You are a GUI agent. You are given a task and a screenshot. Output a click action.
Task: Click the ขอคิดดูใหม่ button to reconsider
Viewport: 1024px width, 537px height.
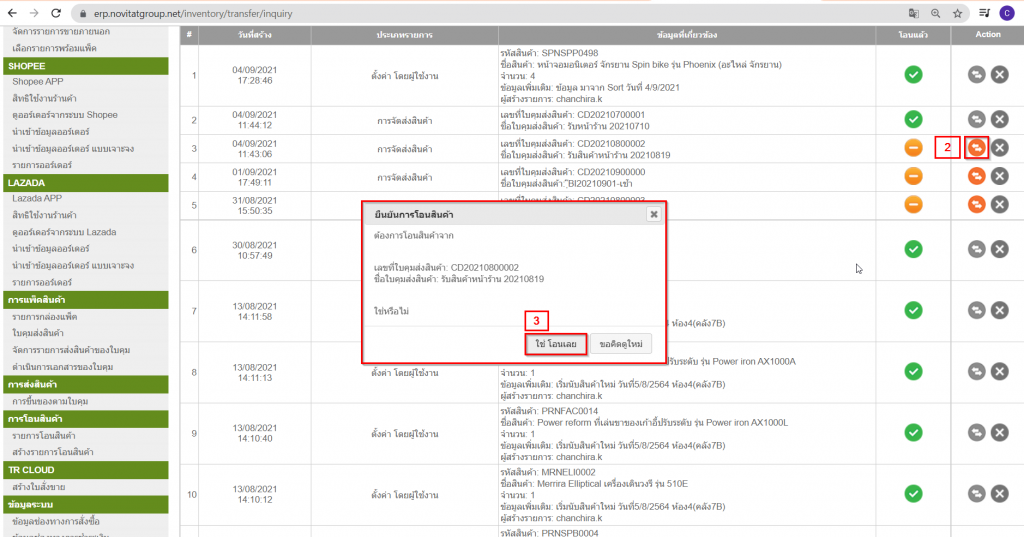620,343
